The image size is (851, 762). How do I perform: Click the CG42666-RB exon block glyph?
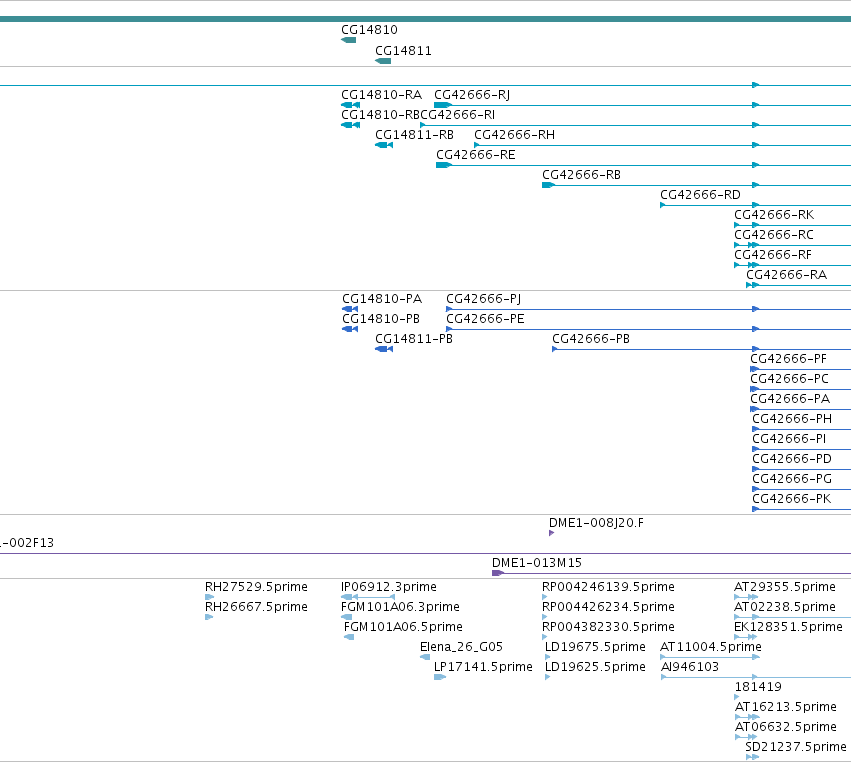pyautogui.click(x=548, y=185)
